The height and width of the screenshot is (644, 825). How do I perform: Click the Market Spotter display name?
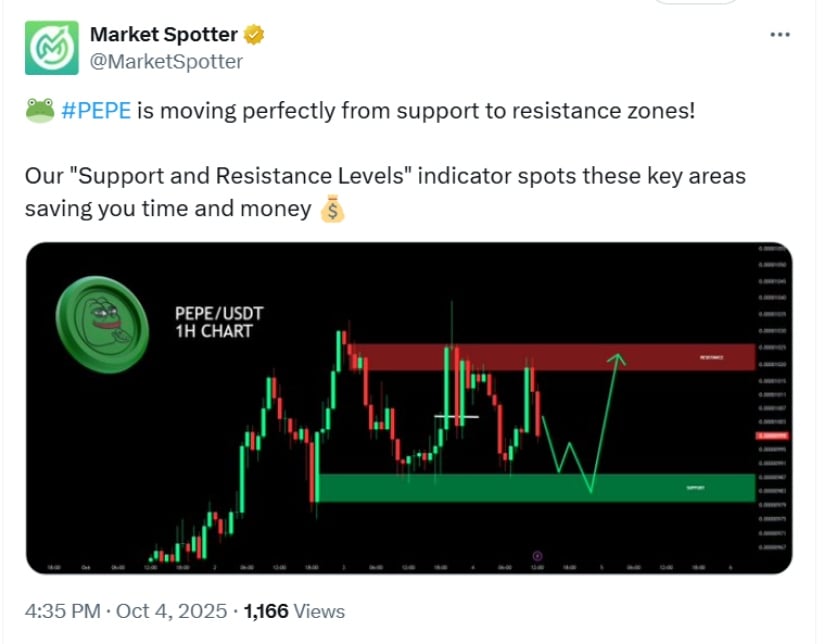[x=164, y=35]
